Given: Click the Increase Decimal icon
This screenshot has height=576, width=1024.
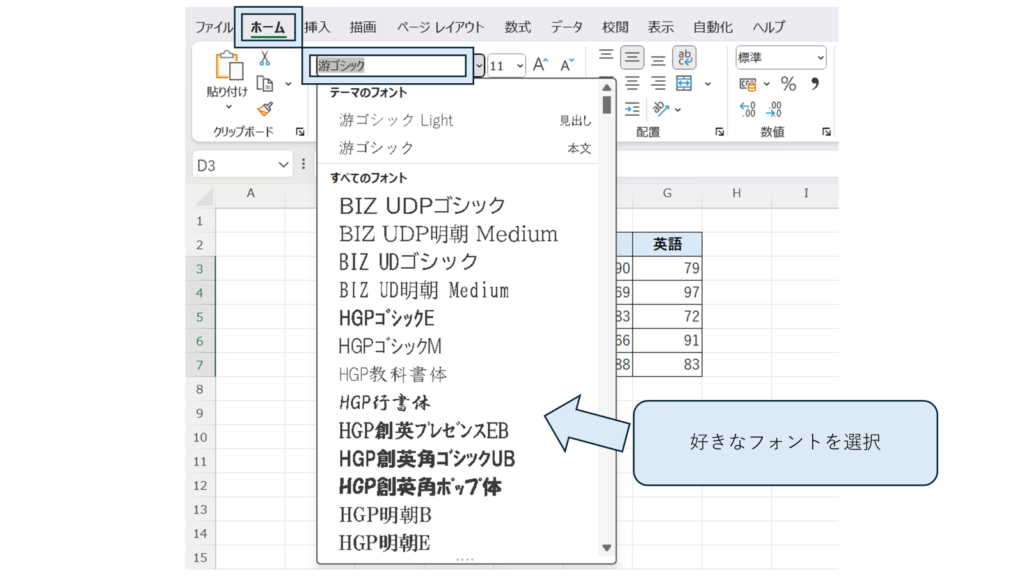Looking at the screenshot, I should click(x=747, y=109).
